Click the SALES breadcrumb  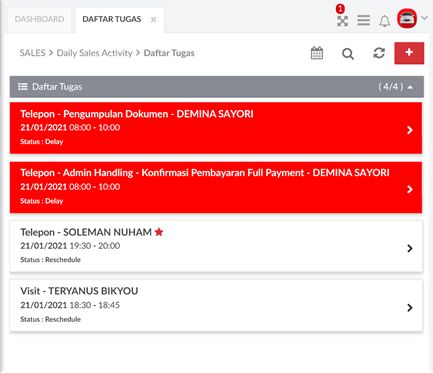tap(32, 53)
